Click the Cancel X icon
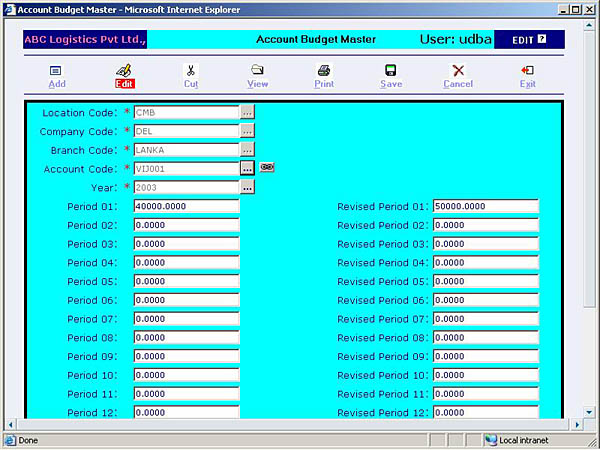The image size is (600, 450). point(458,71)
